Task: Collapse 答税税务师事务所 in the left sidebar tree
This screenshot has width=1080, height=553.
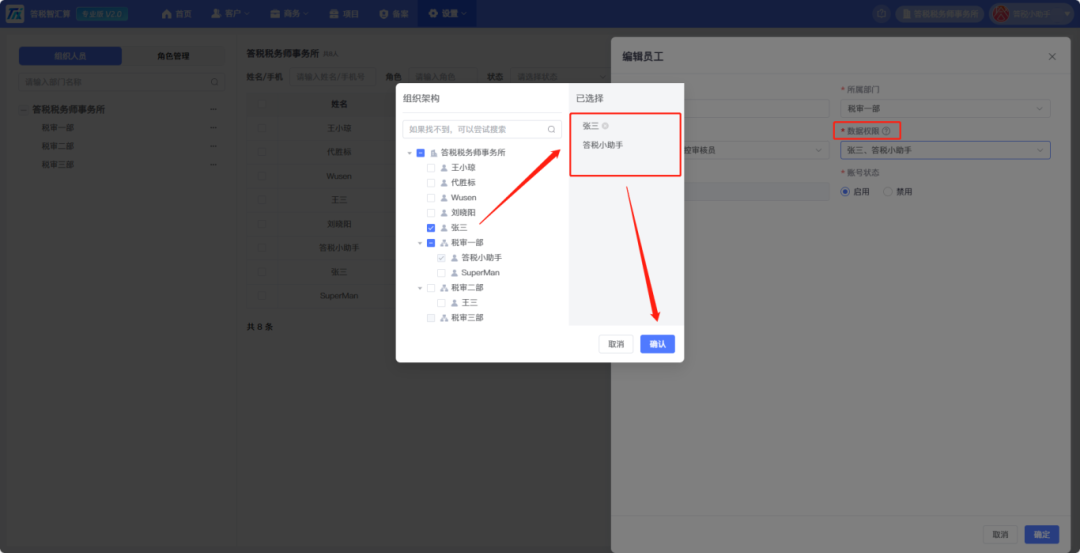Action: [23, 109]
